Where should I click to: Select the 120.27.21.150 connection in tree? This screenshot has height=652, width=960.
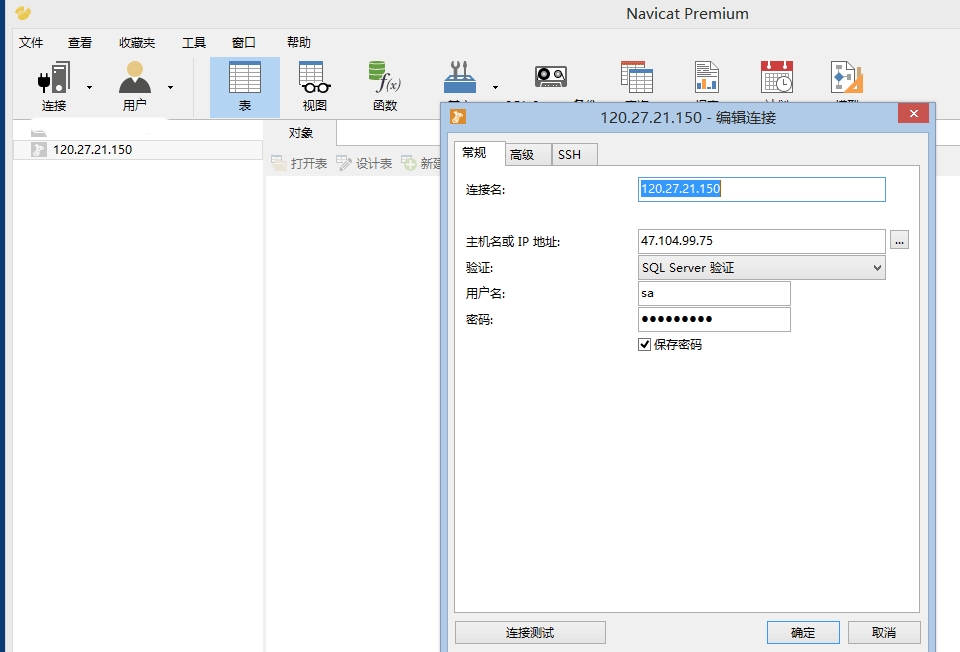(x=92, y=150)
